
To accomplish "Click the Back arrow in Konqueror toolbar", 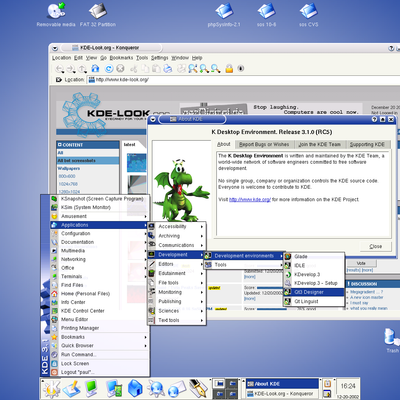I will point(60,69).
